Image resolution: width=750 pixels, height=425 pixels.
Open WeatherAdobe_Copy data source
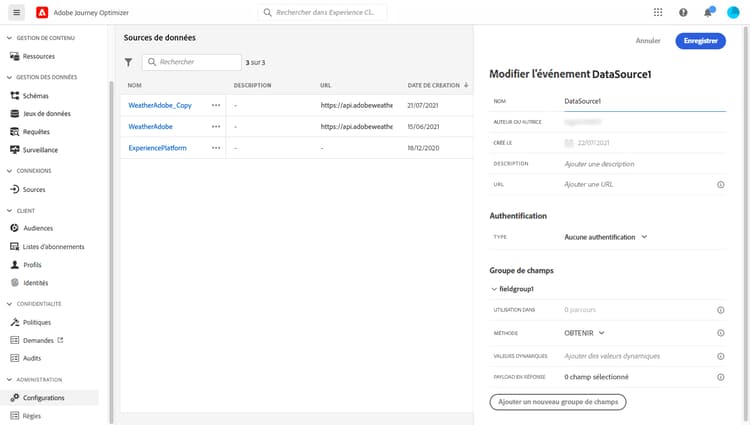point(160,105)
